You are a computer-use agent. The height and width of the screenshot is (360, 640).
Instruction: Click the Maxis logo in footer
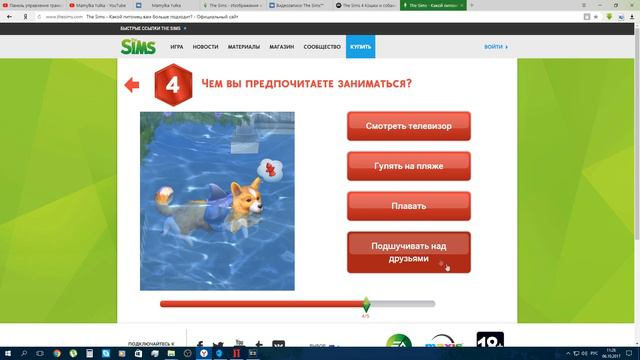443,341
